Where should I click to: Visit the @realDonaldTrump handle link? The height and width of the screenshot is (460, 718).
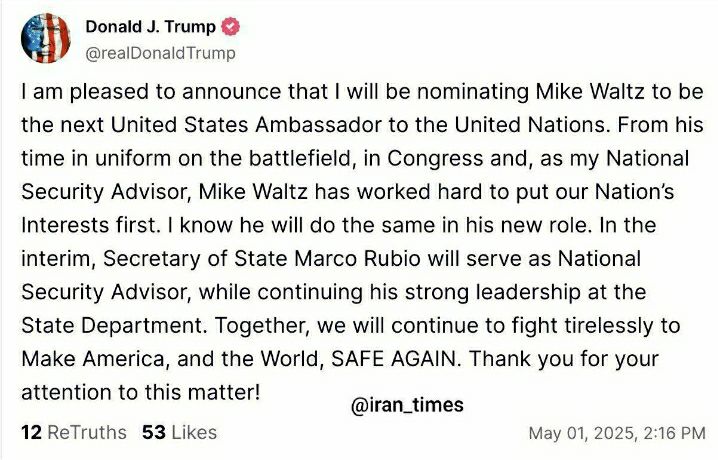161,53
